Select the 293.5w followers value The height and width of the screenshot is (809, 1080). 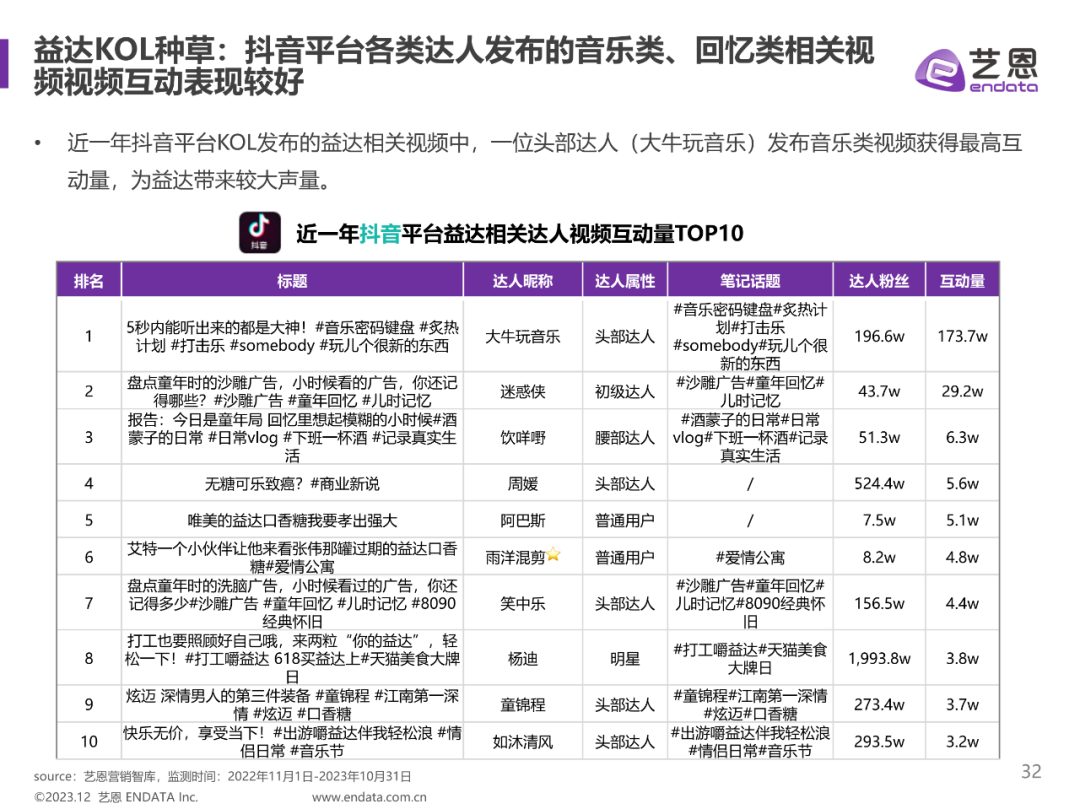click(879, 742)
